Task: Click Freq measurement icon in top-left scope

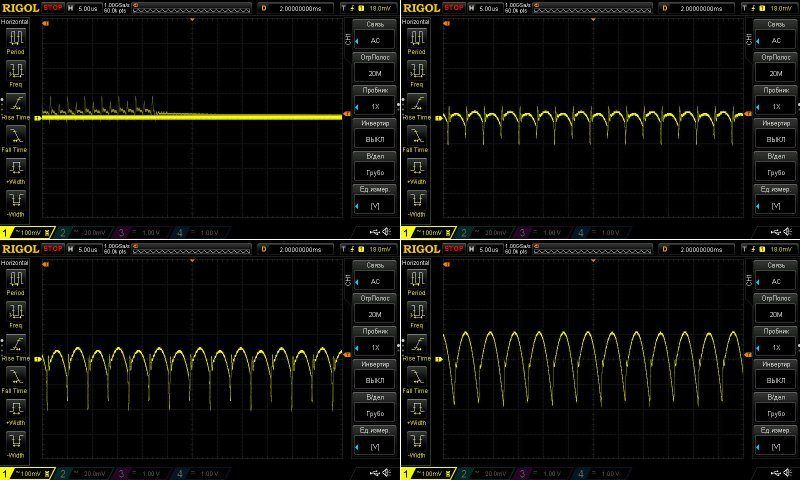Action: [x=17, y=70]
